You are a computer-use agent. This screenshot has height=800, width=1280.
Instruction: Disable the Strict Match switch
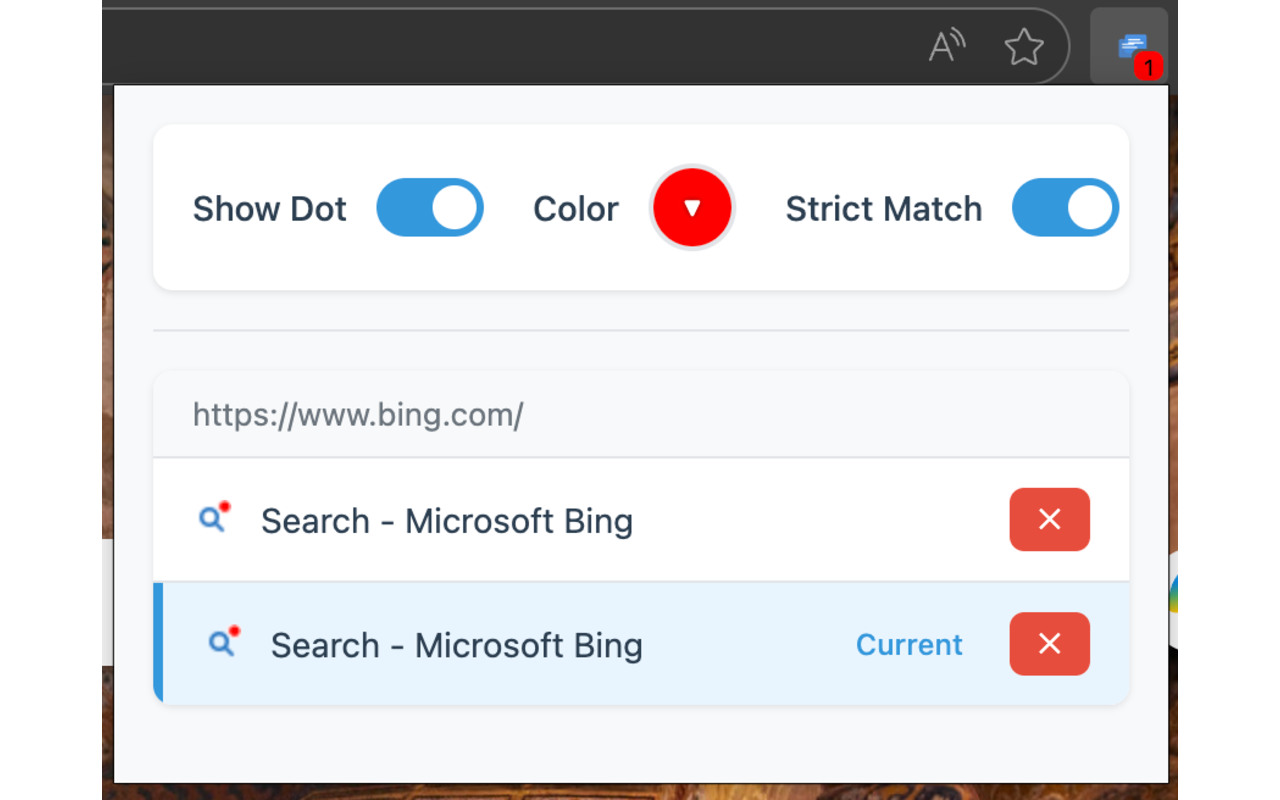coord(1065,208)
